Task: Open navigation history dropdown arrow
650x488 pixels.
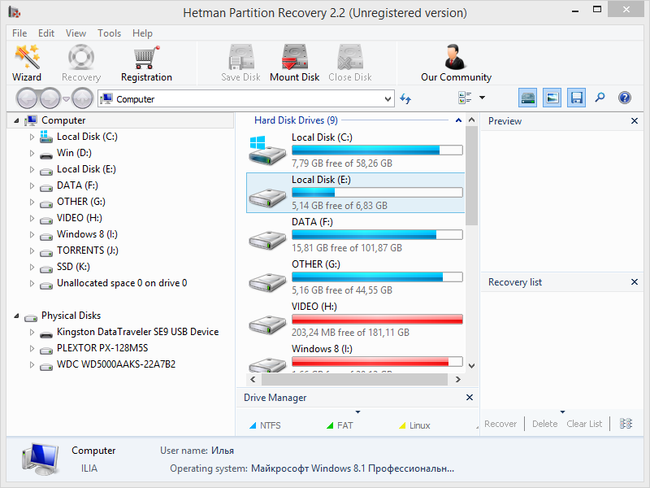Action: coord(66,99)
